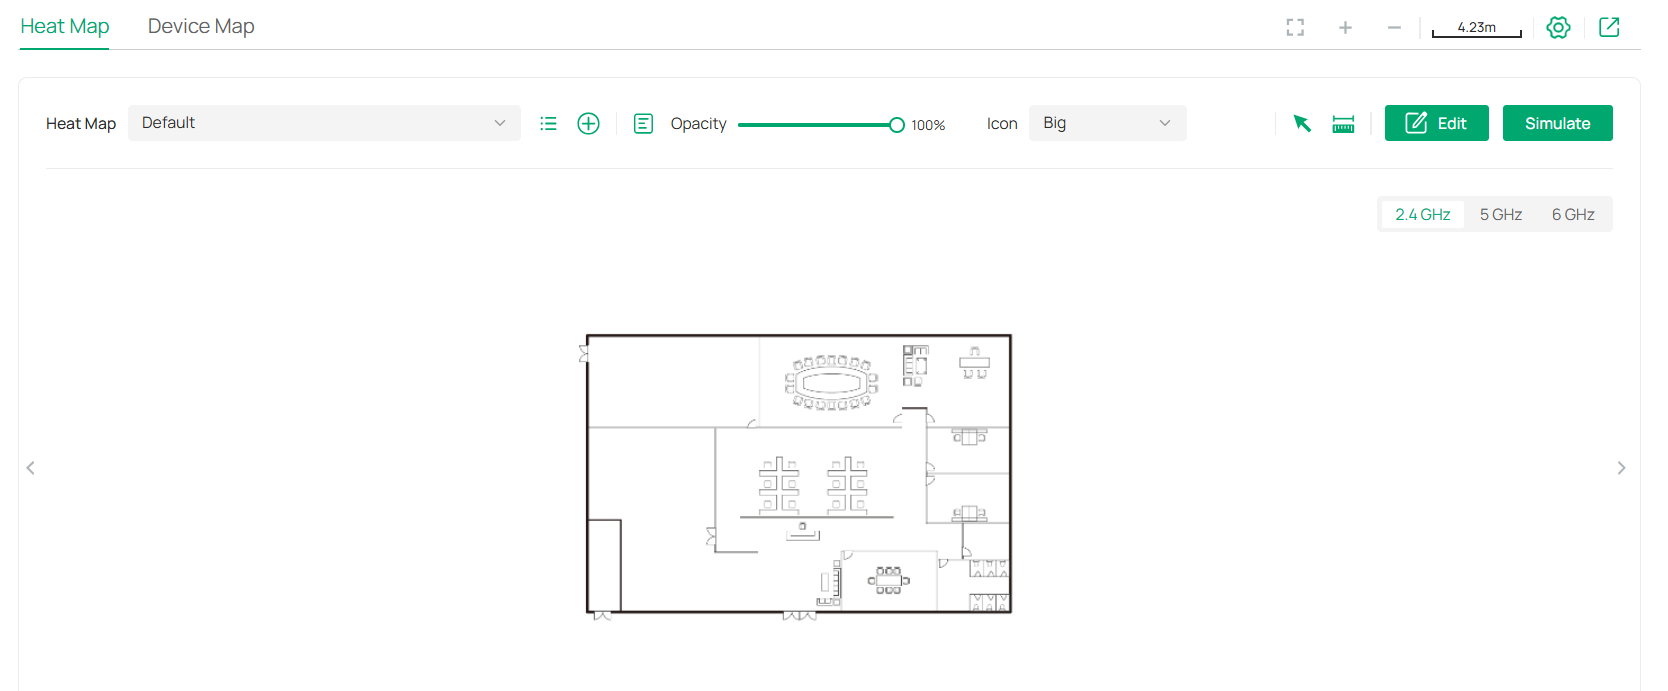Go to the previous map with left chevron
The image size is (1668, 691).
pos(31,468)
